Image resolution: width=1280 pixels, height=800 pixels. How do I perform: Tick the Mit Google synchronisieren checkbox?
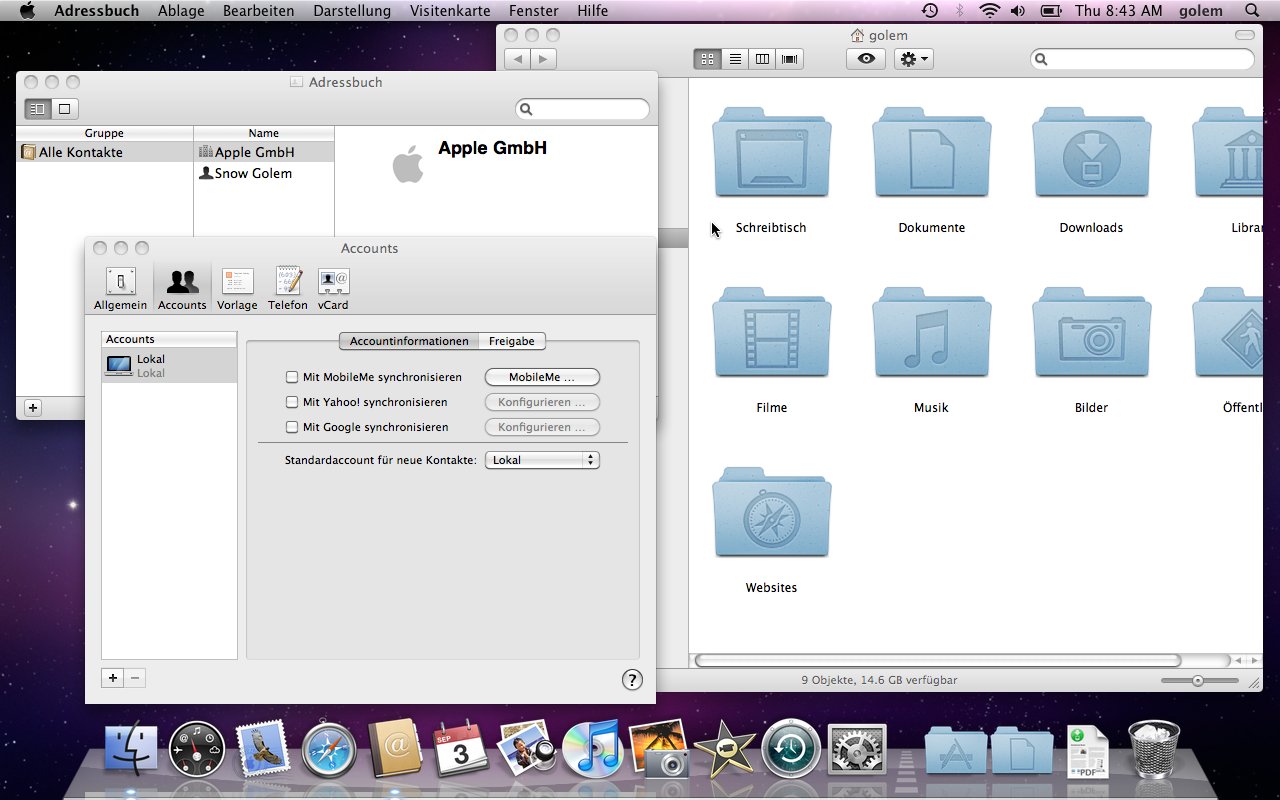coord(292,427)
